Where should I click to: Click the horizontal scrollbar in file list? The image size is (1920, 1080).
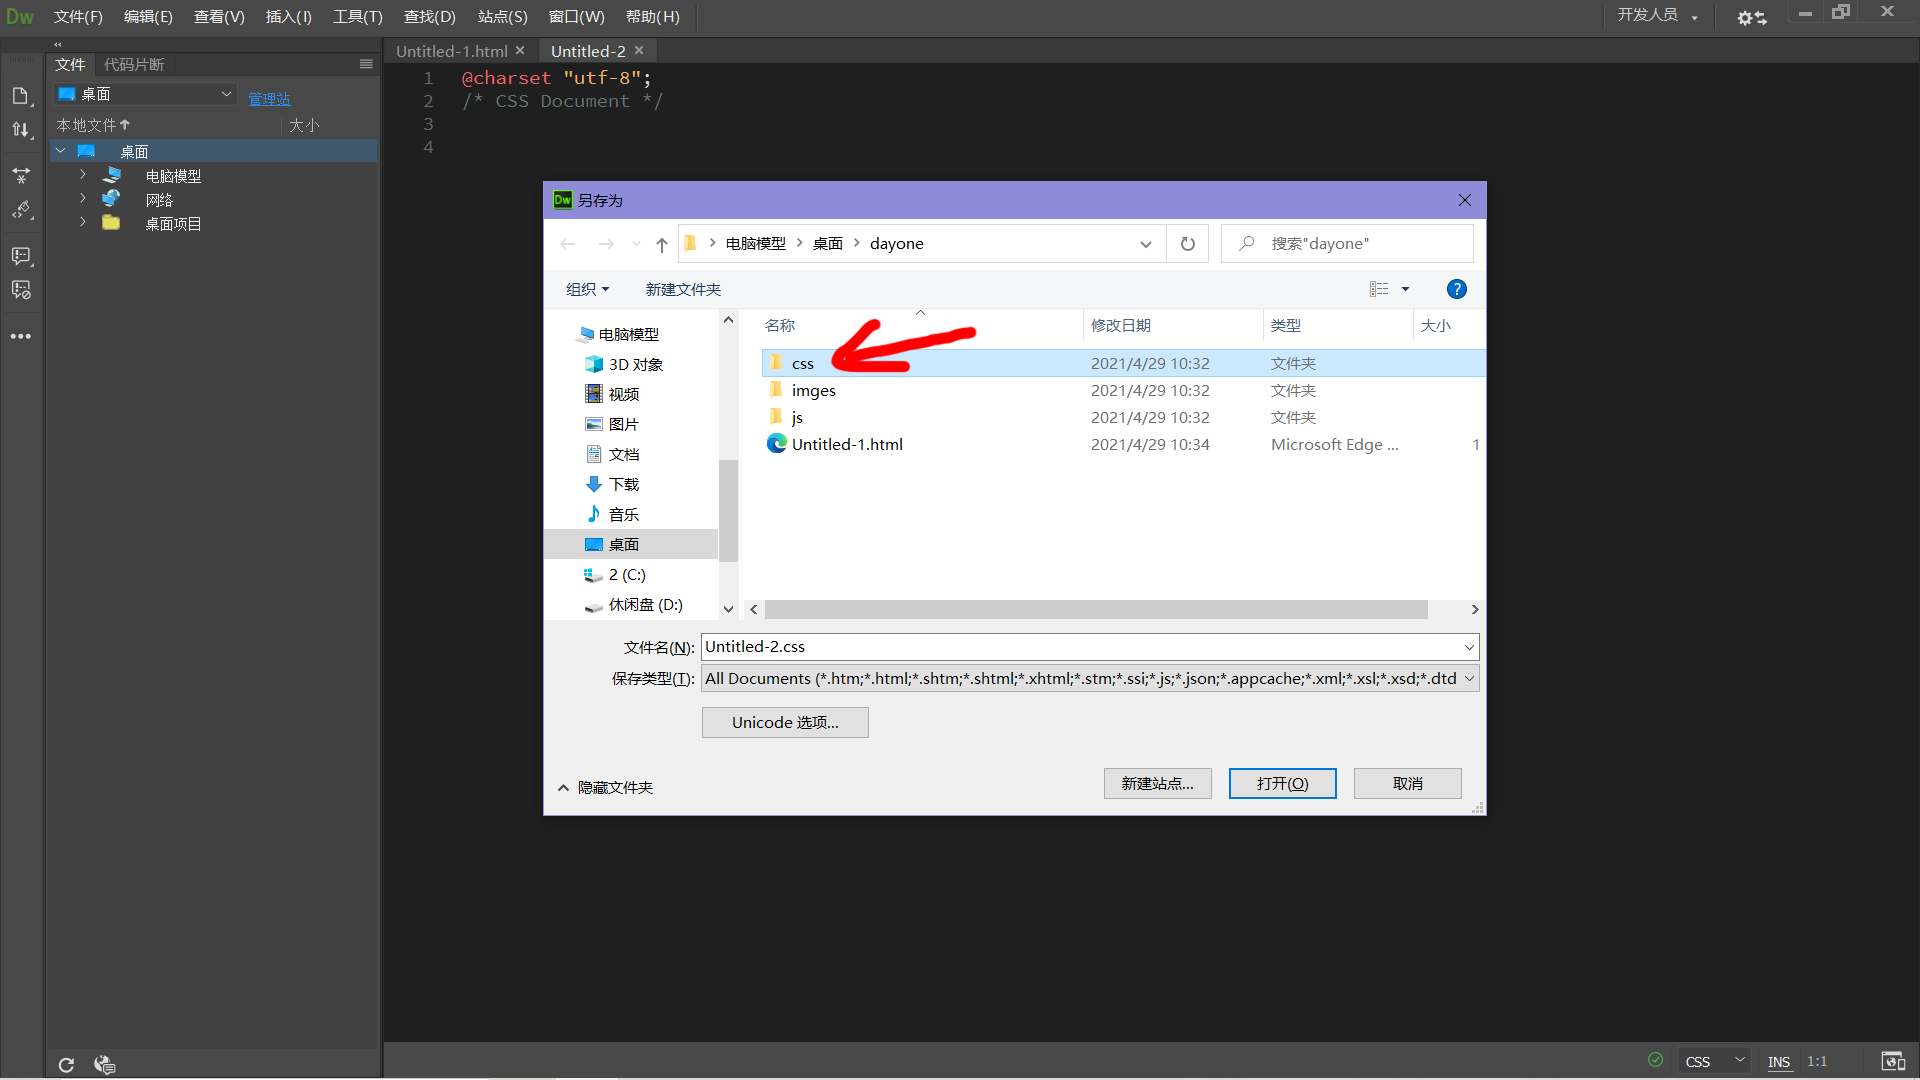1096,610
